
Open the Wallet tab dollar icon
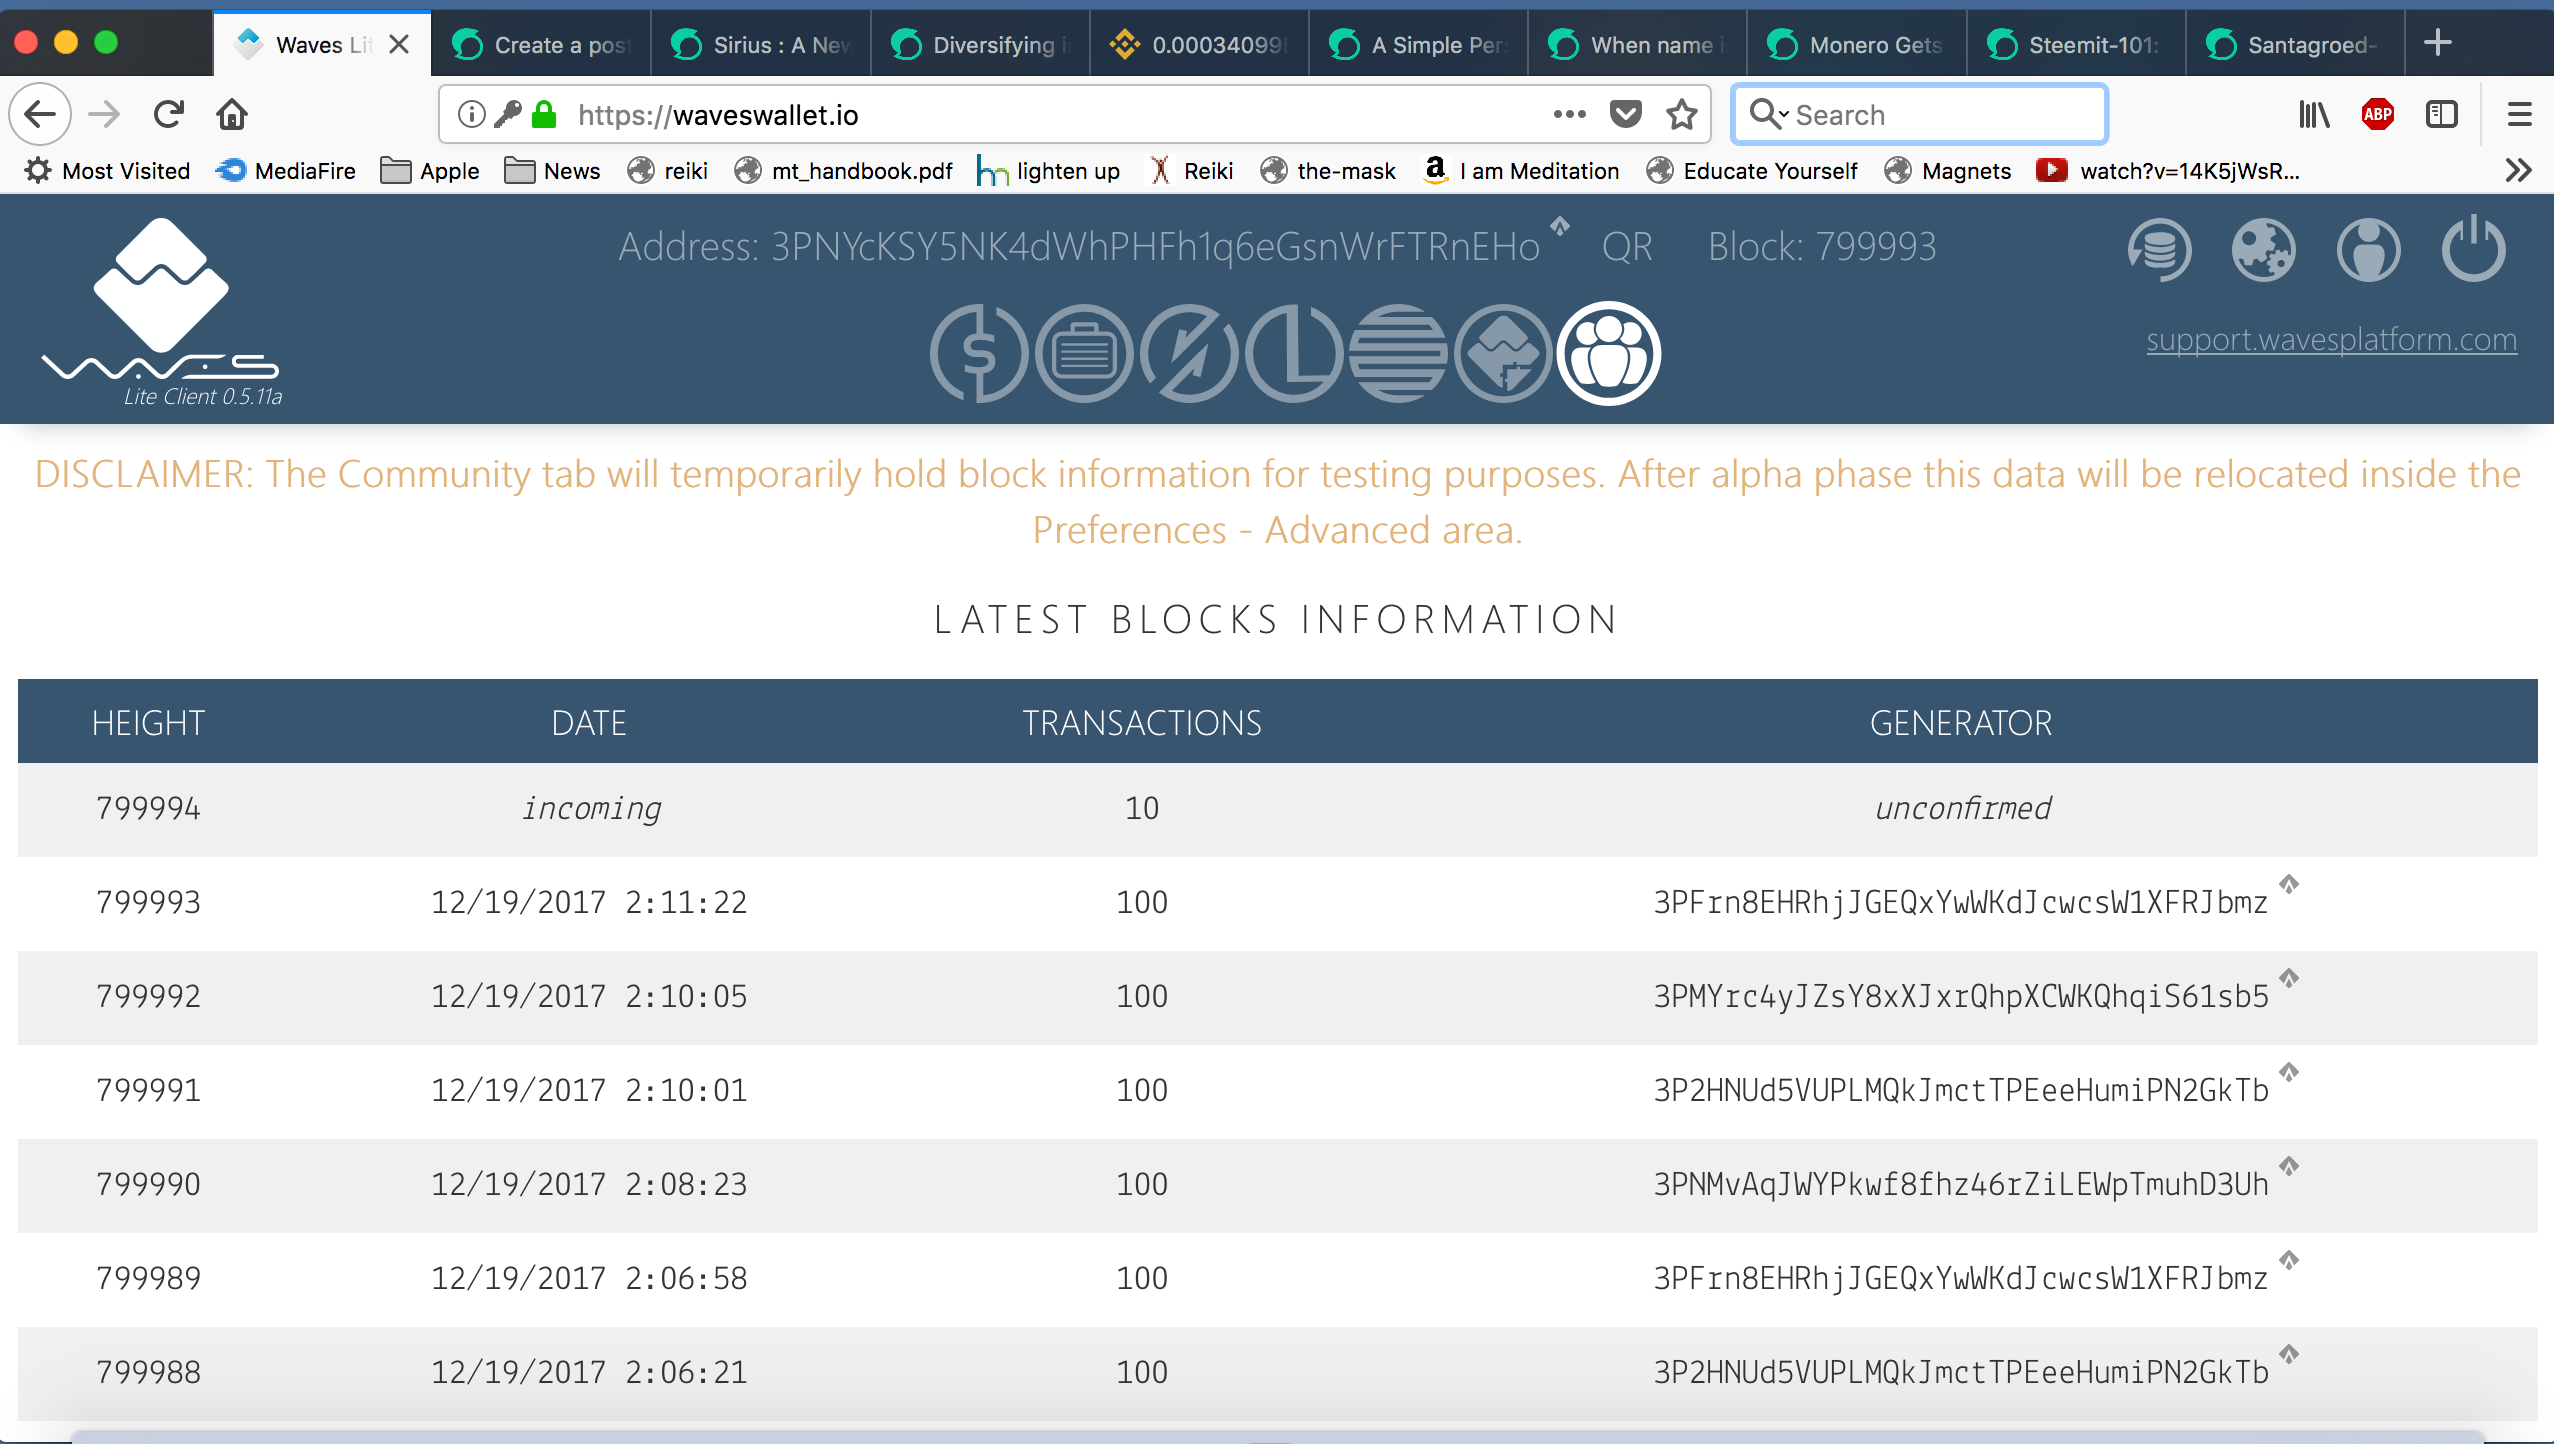pos(979,353)
